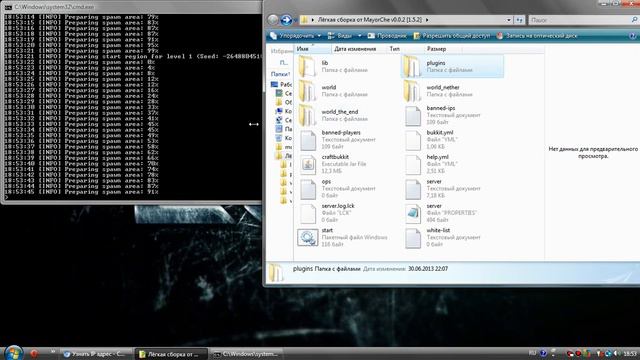Select the world_the_end folder icon
The height and width of the screenshot is (360, 640).
[307, 115]
